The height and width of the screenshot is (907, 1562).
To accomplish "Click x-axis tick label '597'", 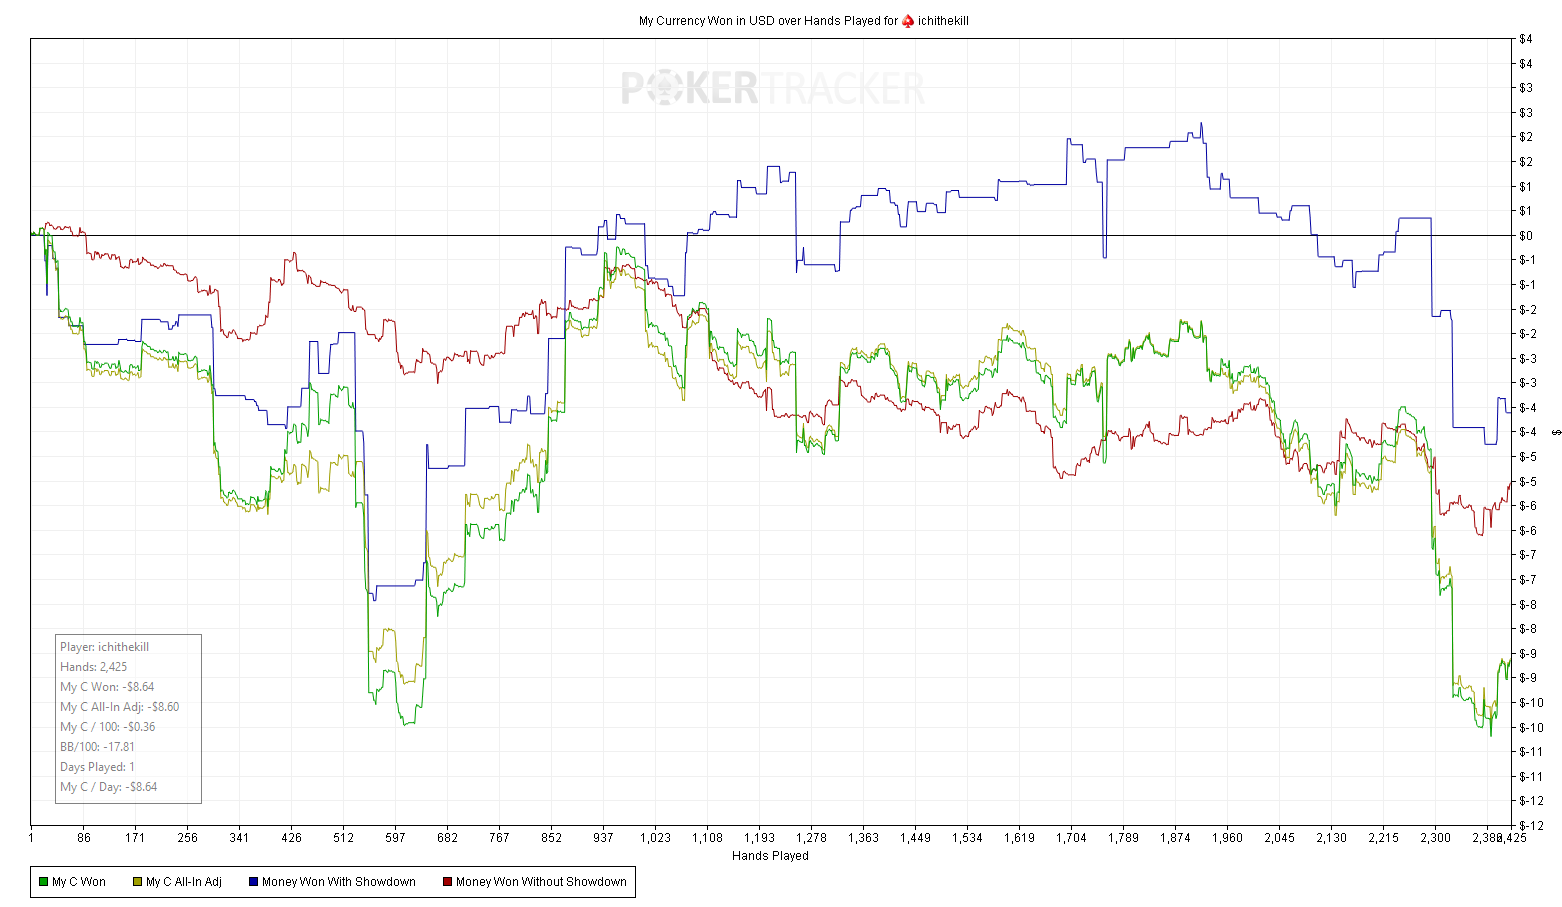I will coord(395,838).
